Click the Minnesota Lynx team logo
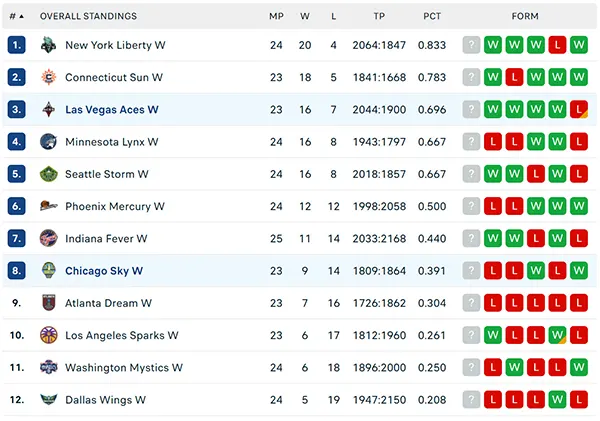The image size is (600, 421). (49, 142)
